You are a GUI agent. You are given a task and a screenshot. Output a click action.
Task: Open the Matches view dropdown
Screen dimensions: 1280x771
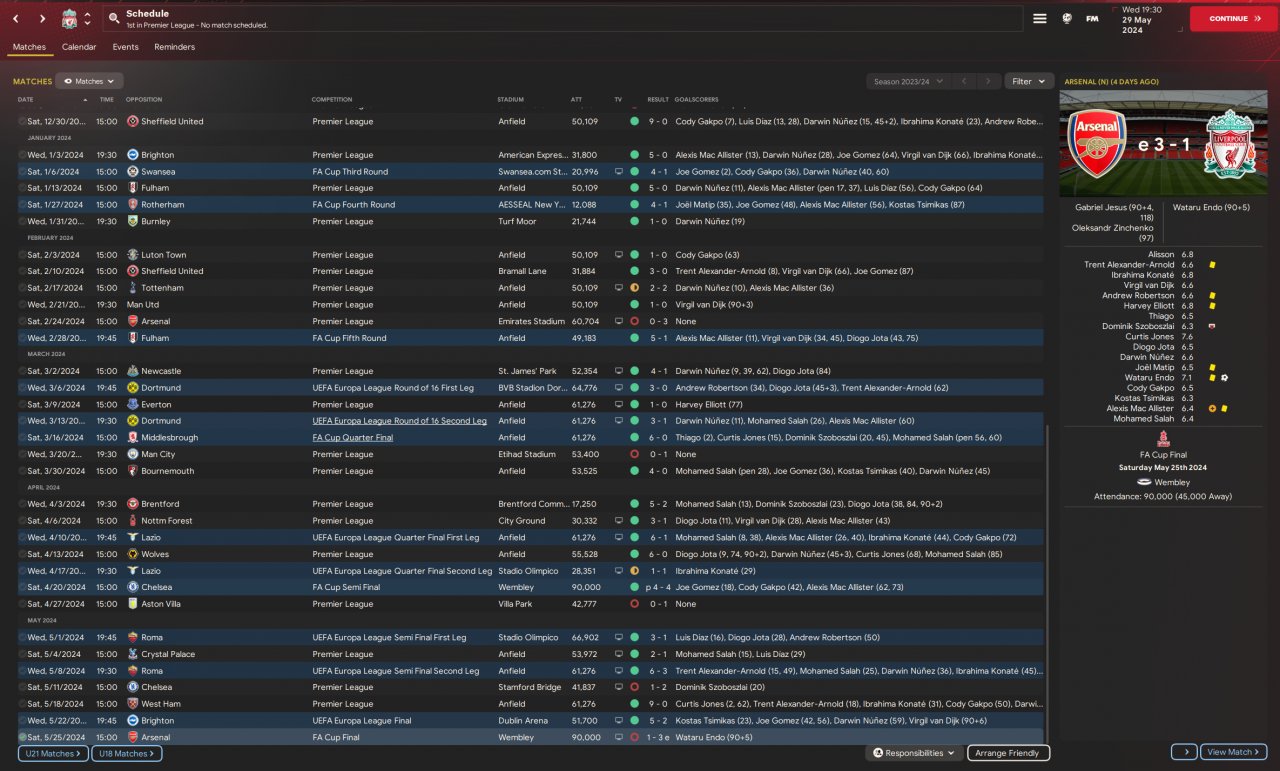(90, 81)
